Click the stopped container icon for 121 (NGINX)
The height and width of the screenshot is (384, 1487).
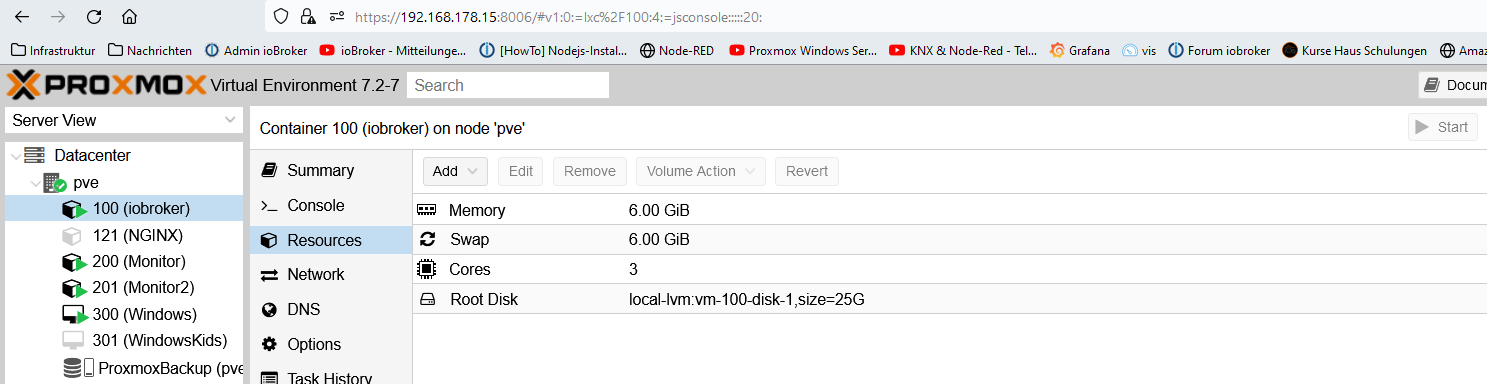point(71,236)
